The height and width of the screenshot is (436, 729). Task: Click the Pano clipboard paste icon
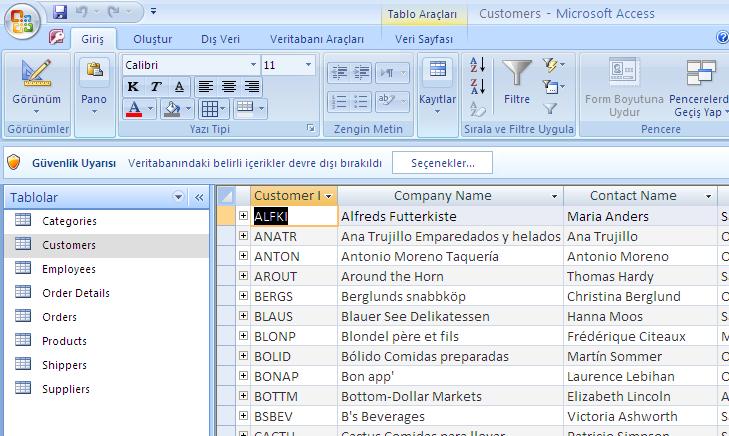[94, 70]
